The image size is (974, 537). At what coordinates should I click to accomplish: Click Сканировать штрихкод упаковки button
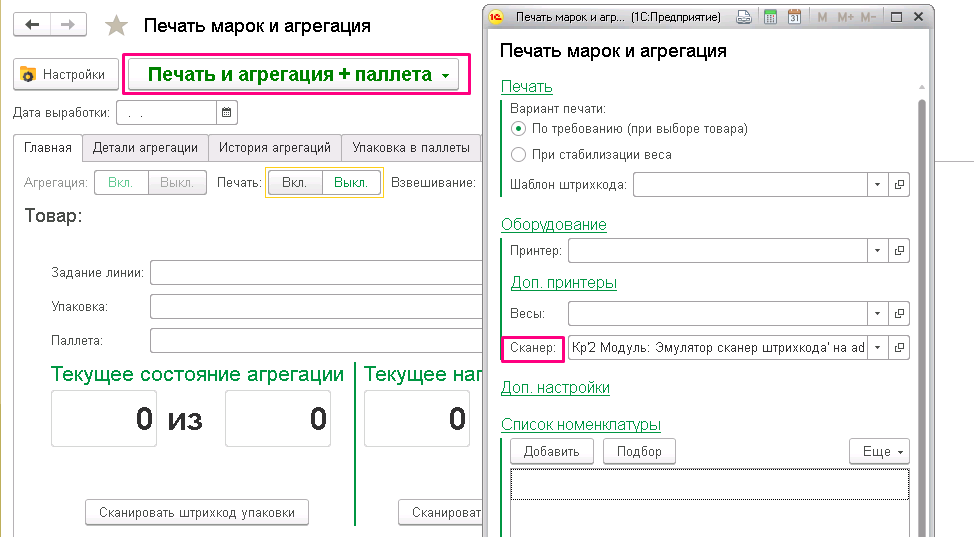click(197, 513)
